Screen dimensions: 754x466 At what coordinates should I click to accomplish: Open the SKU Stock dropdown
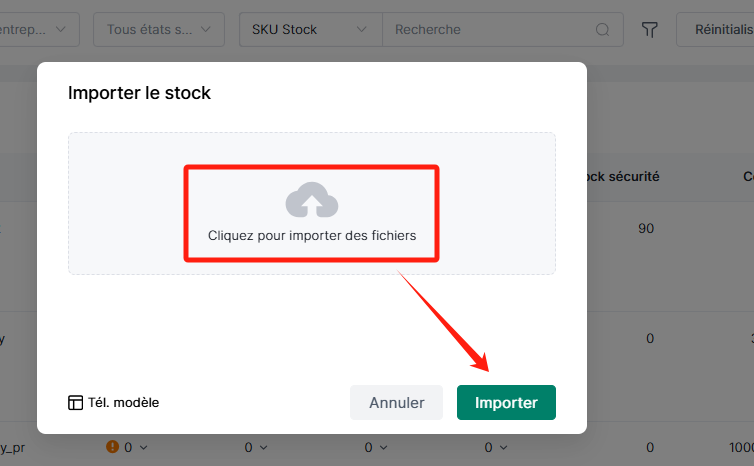click(311, 30)
